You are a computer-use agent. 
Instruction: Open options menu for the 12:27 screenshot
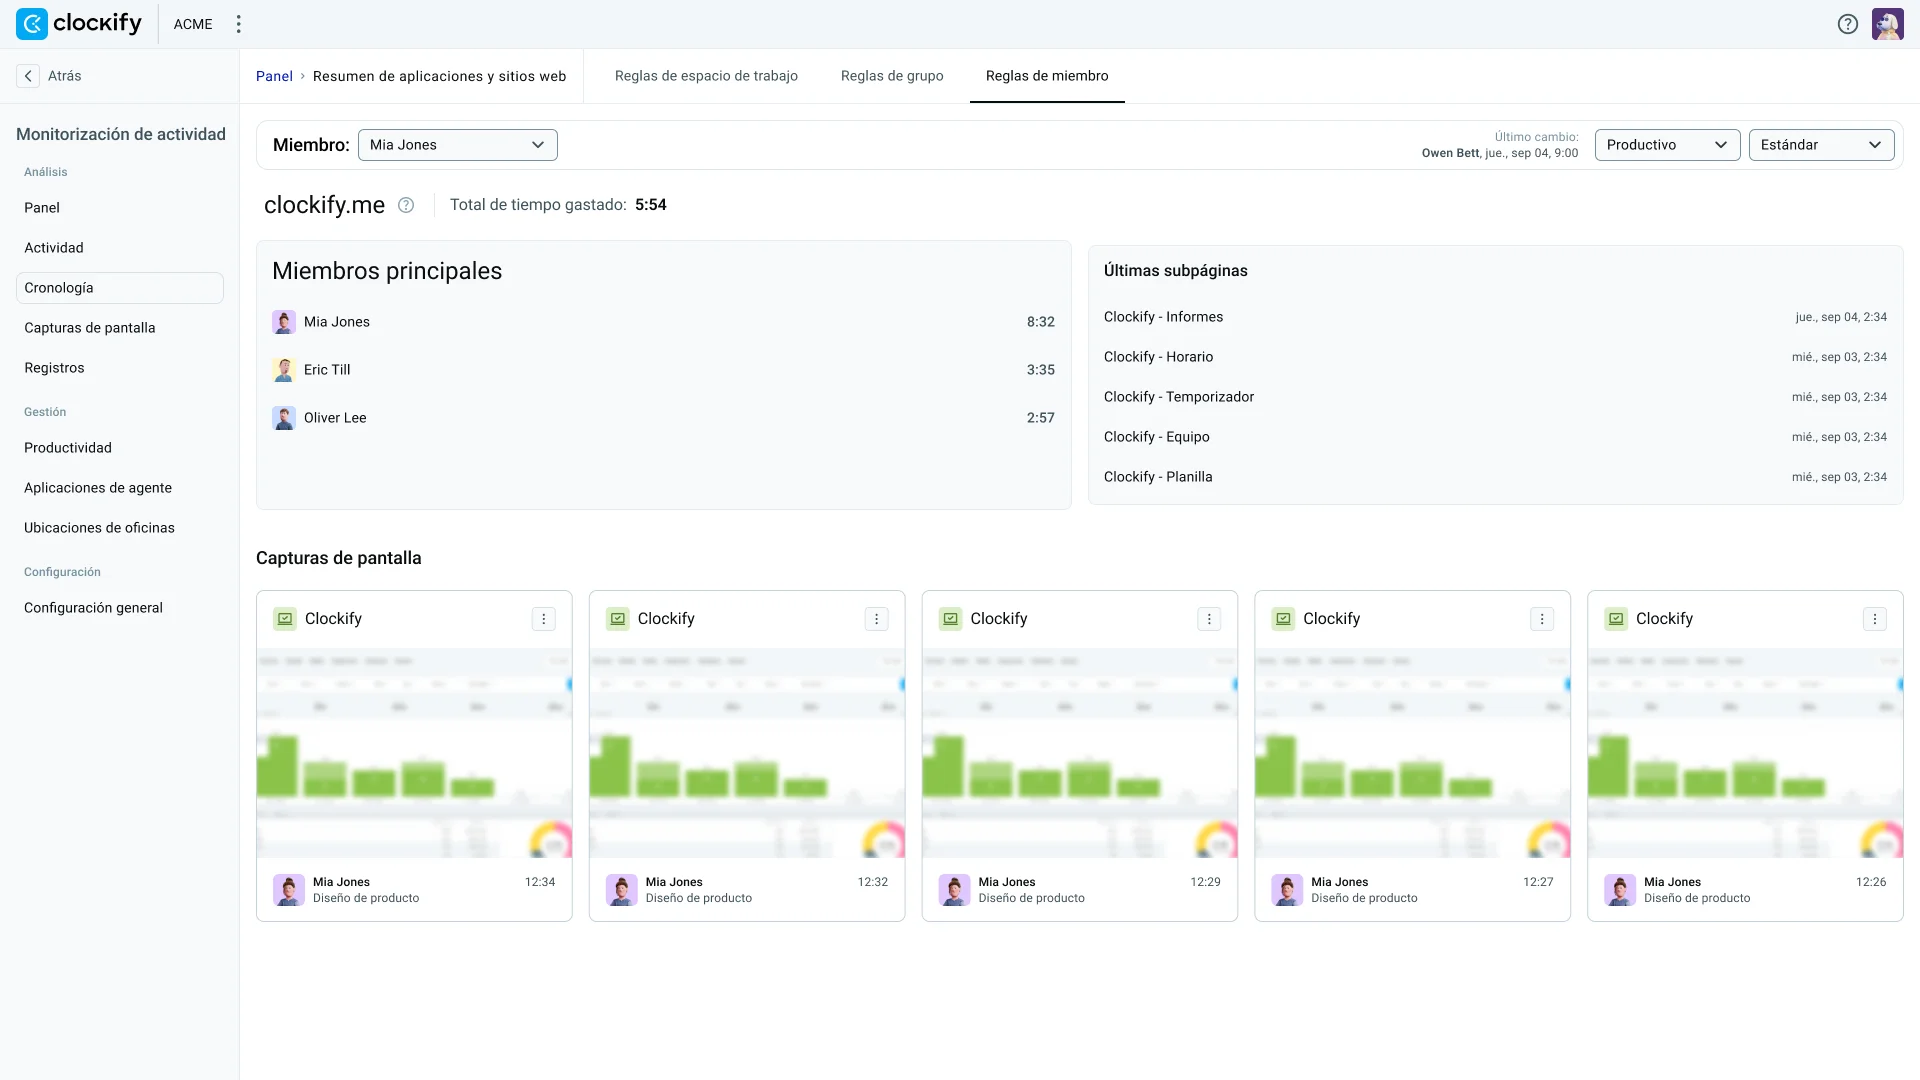[1542, 619]
